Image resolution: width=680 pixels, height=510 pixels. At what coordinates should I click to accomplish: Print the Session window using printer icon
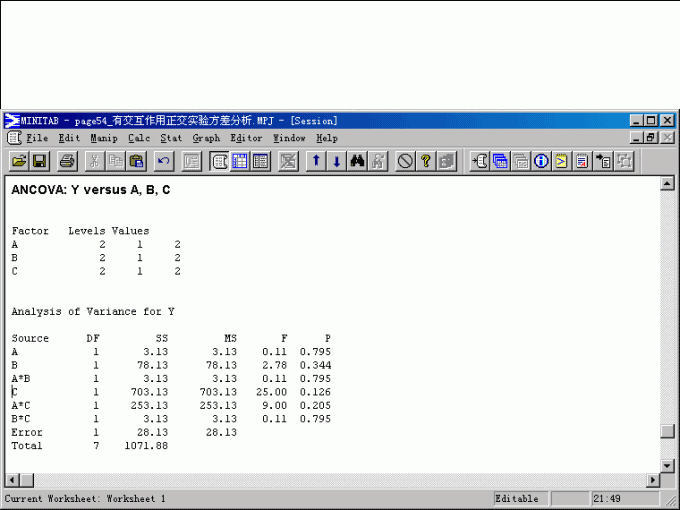(67, 161)
